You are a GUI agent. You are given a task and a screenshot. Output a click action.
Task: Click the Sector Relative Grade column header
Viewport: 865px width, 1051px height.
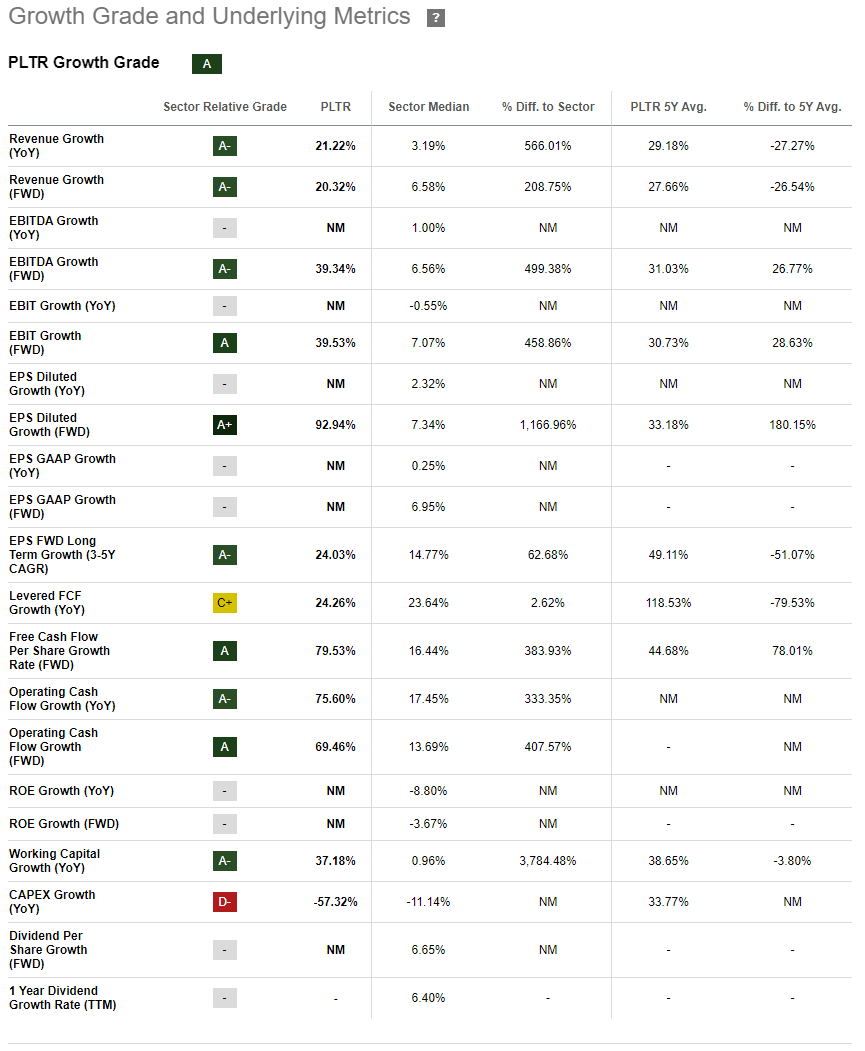(225, 107)
